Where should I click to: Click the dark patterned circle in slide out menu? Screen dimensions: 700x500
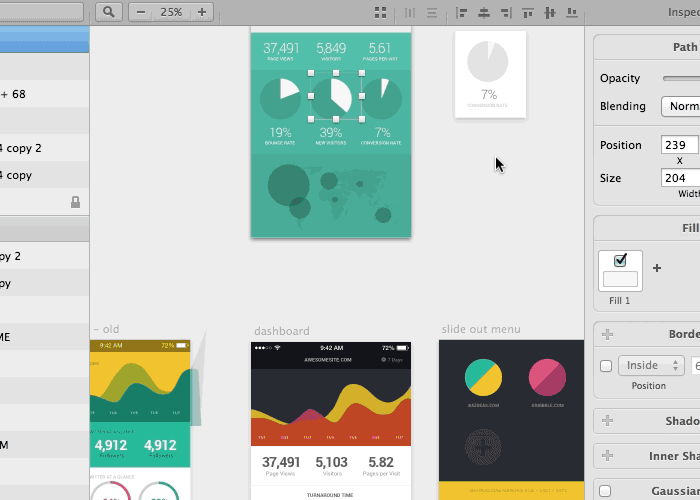(483, 446)
